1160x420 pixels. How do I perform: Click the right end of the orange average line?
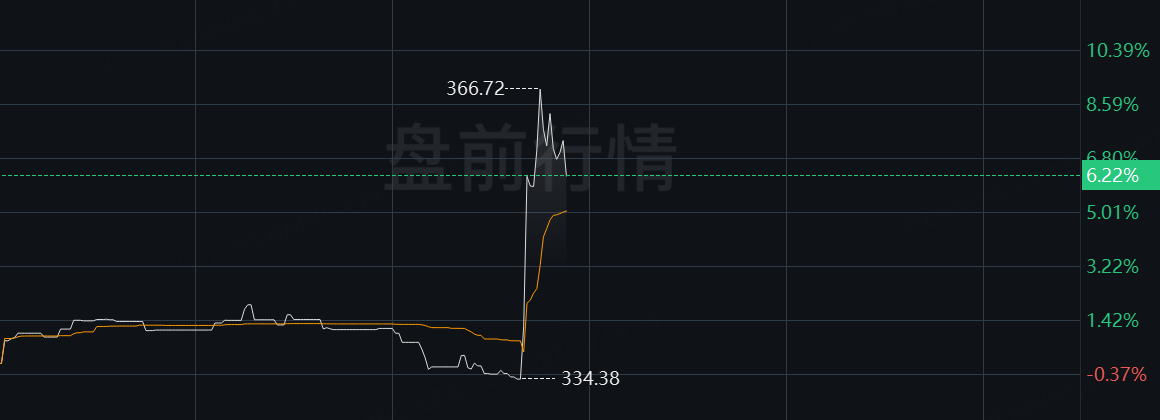pos(566,211)
